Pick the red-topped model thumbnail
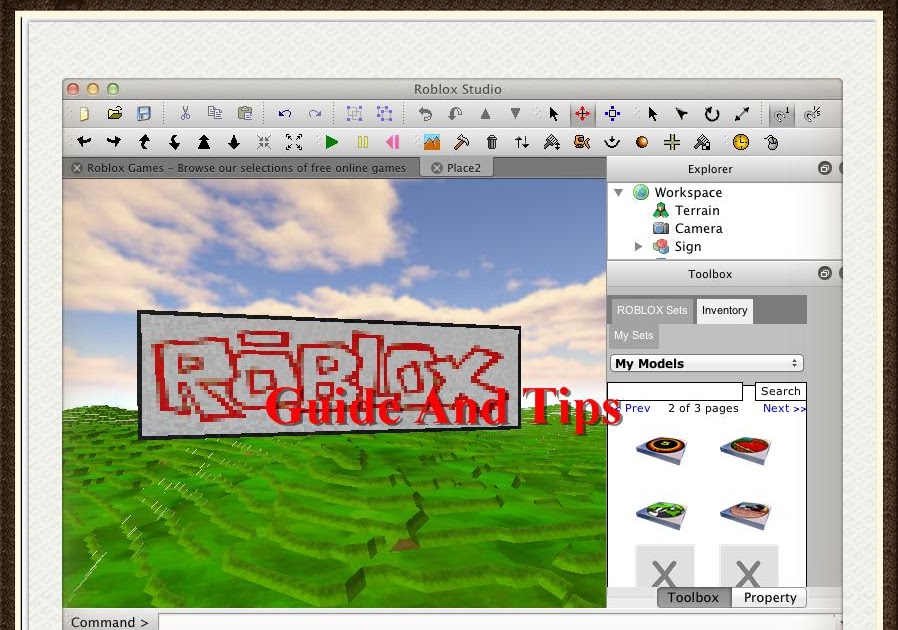Screen dimensions: 898x630 coord(746,449)
